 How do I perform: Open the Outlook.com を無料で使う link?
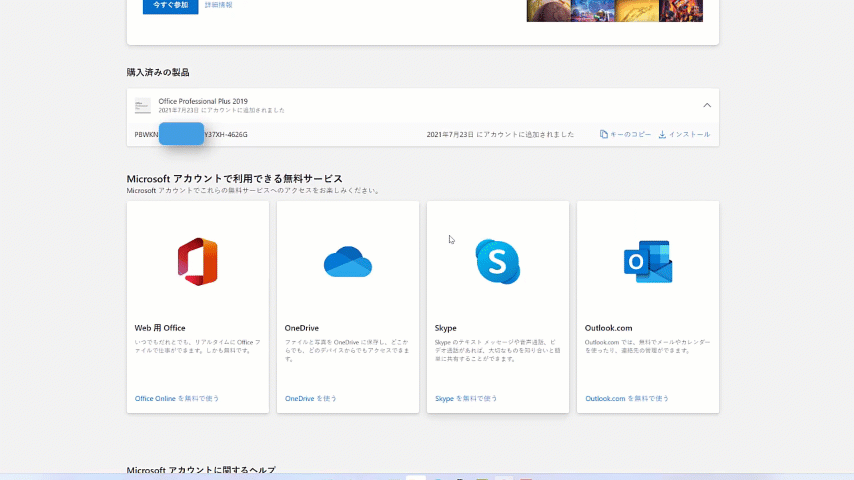point(627,398)
